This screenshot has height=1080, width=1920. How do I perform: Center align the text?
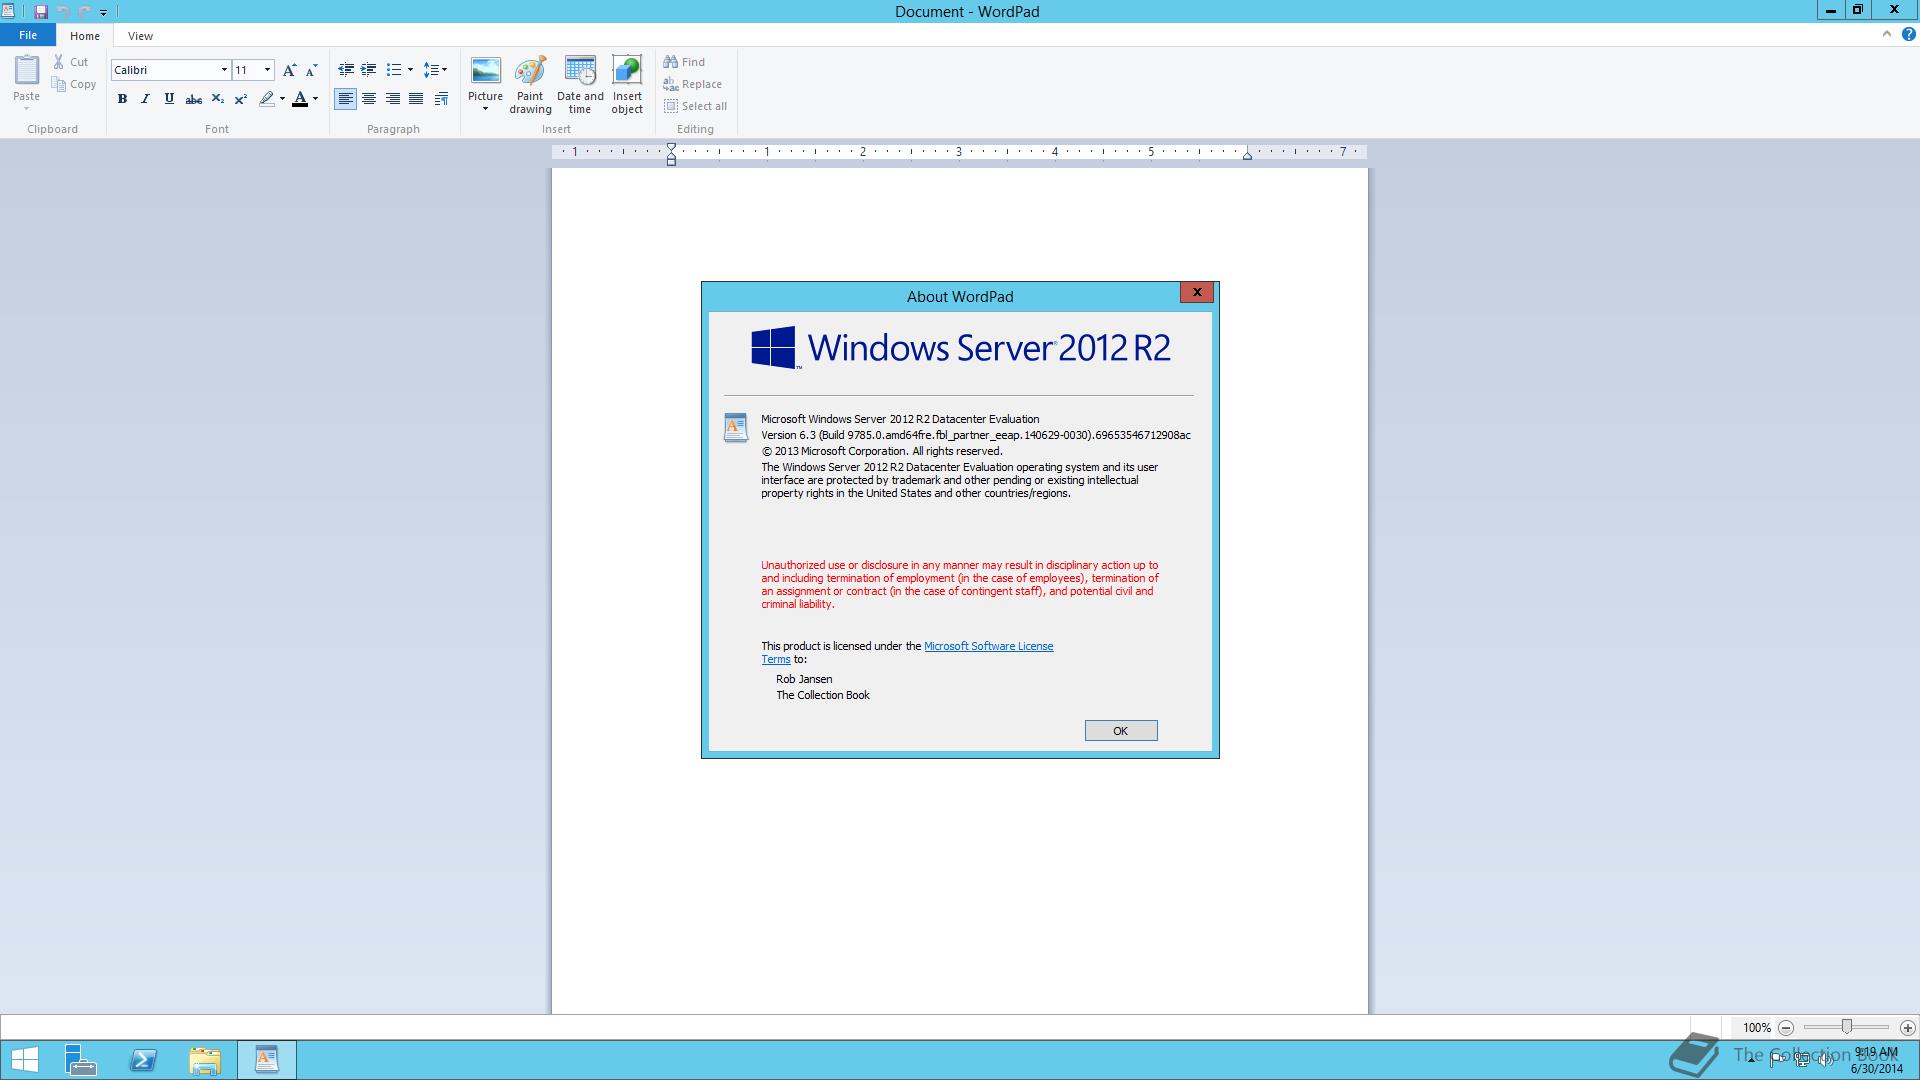[x=369, y=99]
